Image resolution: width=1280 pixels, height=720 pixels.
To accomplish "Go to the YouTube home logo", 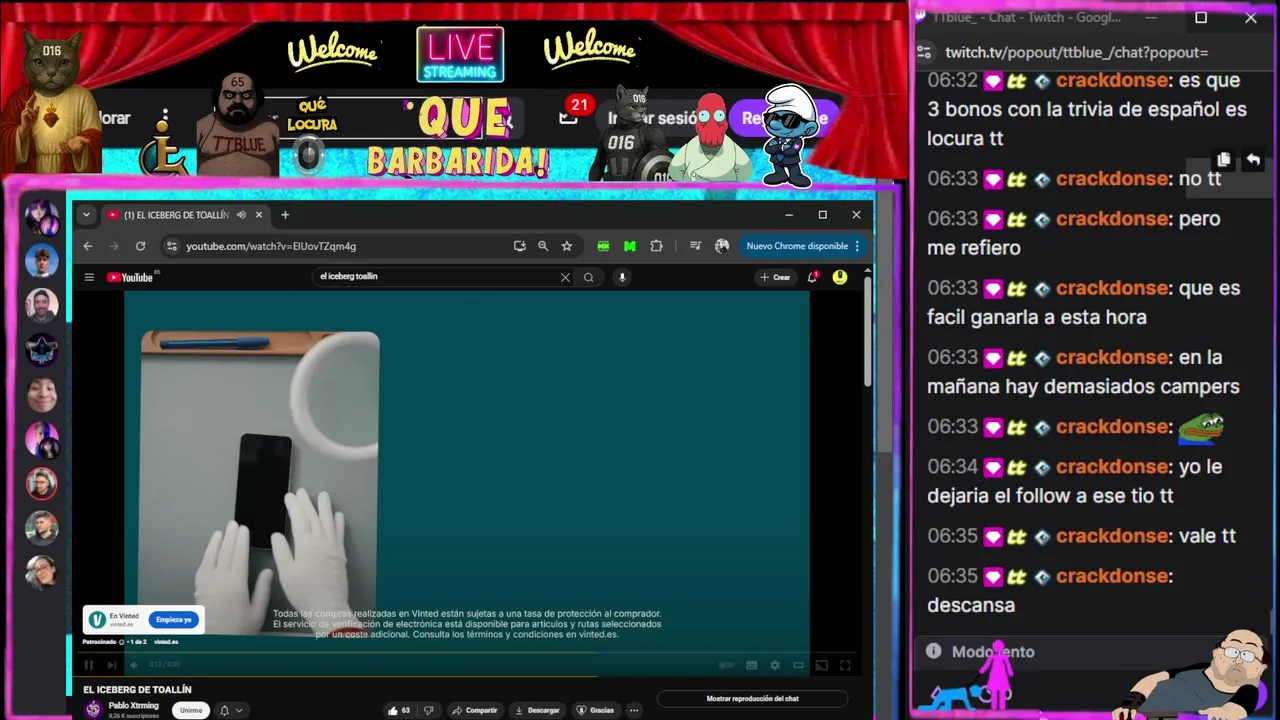I will tap(131, 277).
